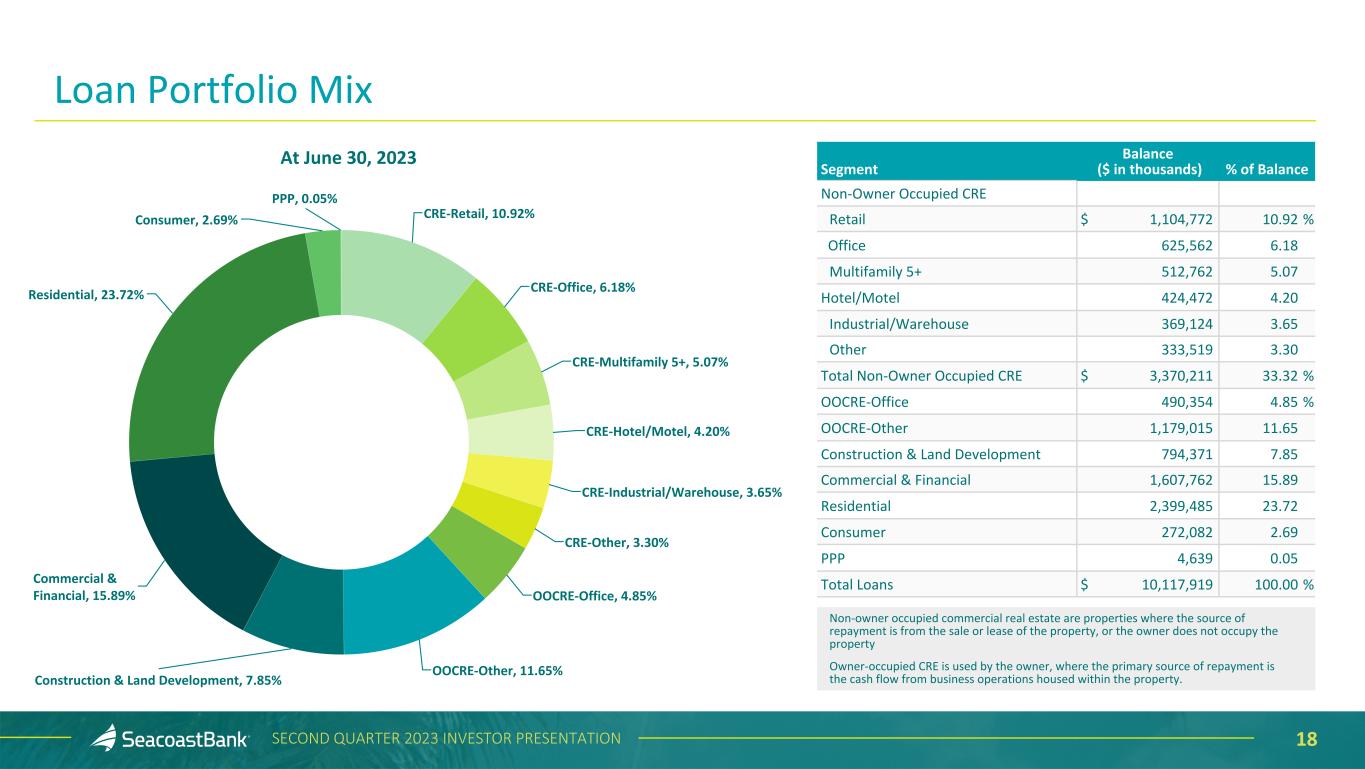This screenshot has height=769, width=1365.
Task: Select Second Quarter 2023 Investor Presentation footer text
Action: pos(447,739)
